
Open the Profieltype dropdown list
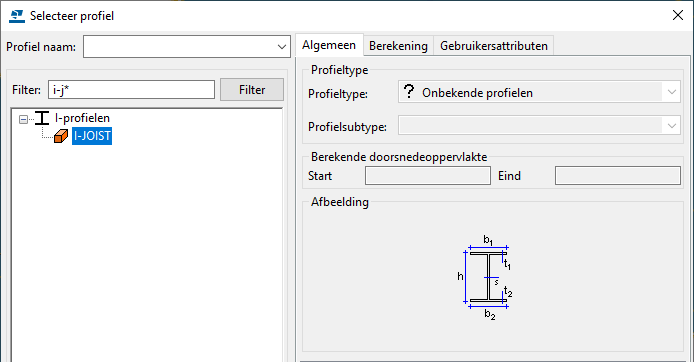(x=671, y=92)
